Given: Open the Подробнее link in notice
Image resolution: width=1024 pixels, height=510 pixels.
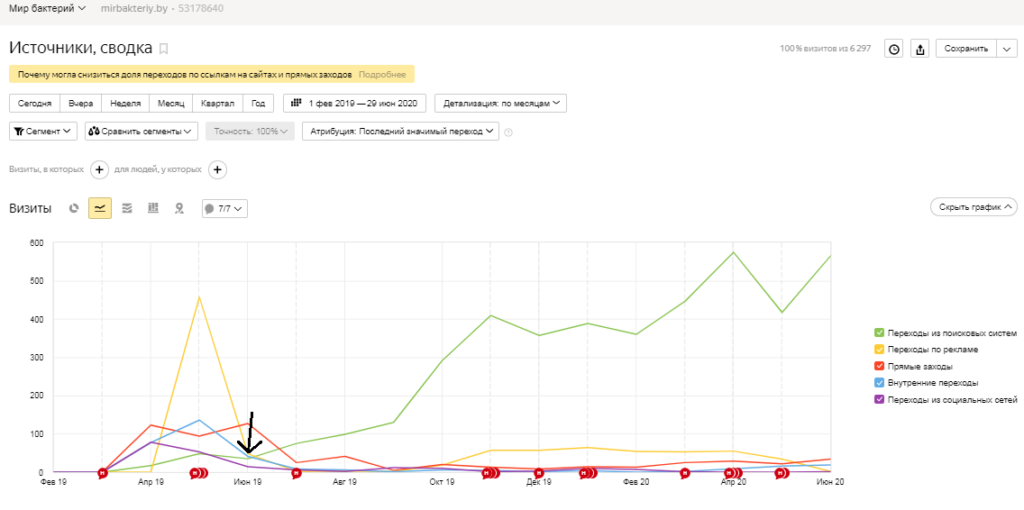Looking at the screenshot, I should [382, 75].
